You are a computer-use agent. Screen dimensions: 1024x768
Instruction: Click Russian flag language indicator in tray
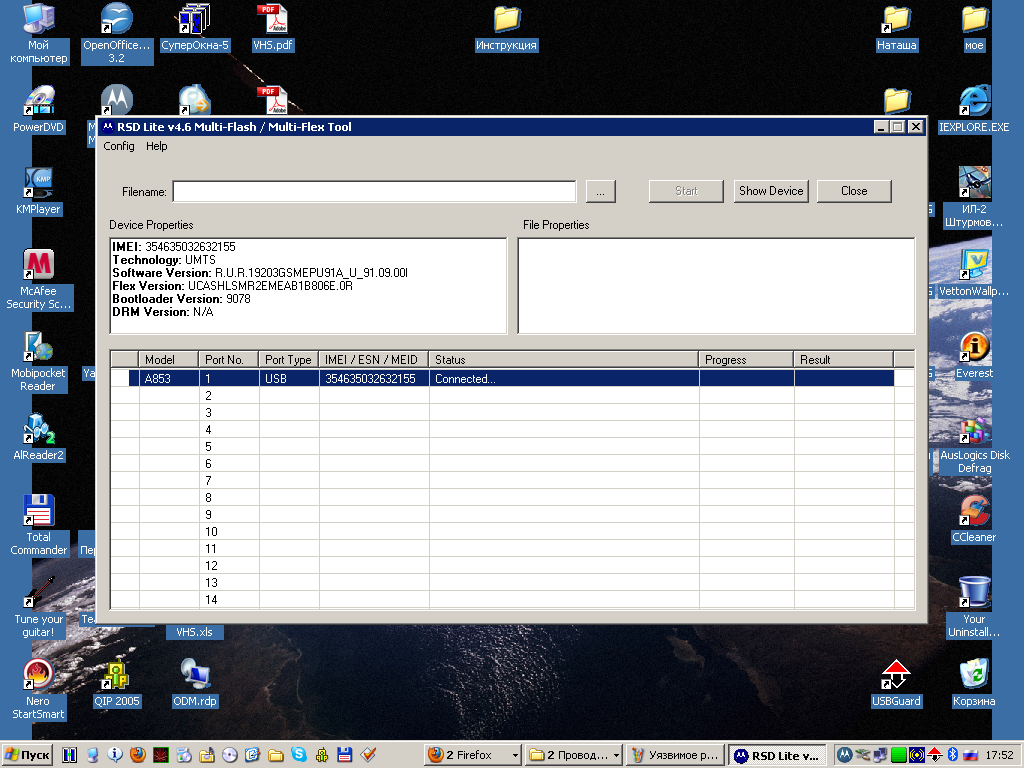pos(970,755)
